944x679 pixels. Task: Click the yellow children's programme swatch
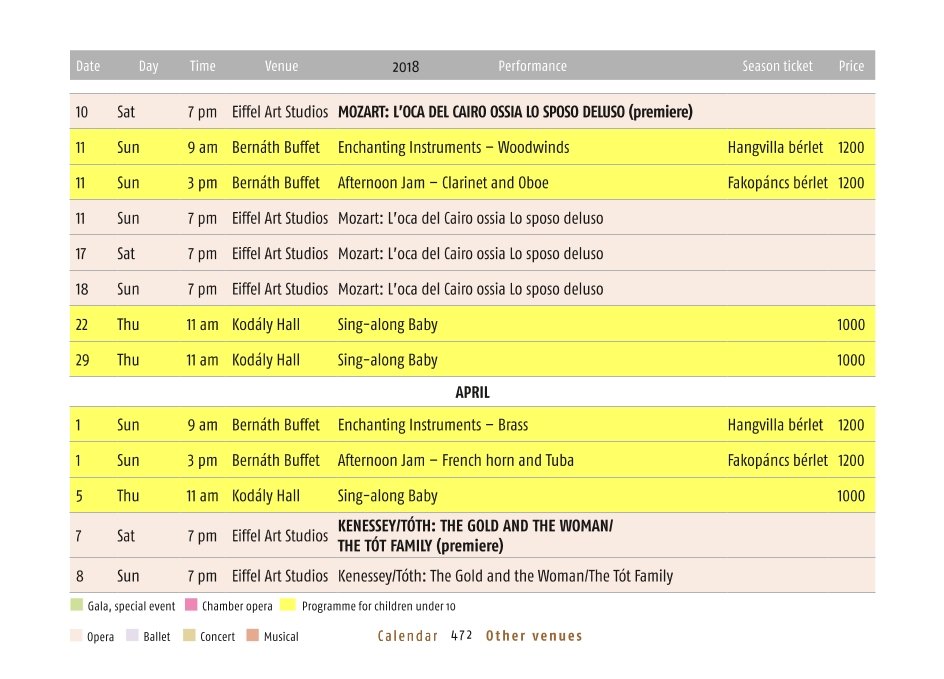click(288, 604)
